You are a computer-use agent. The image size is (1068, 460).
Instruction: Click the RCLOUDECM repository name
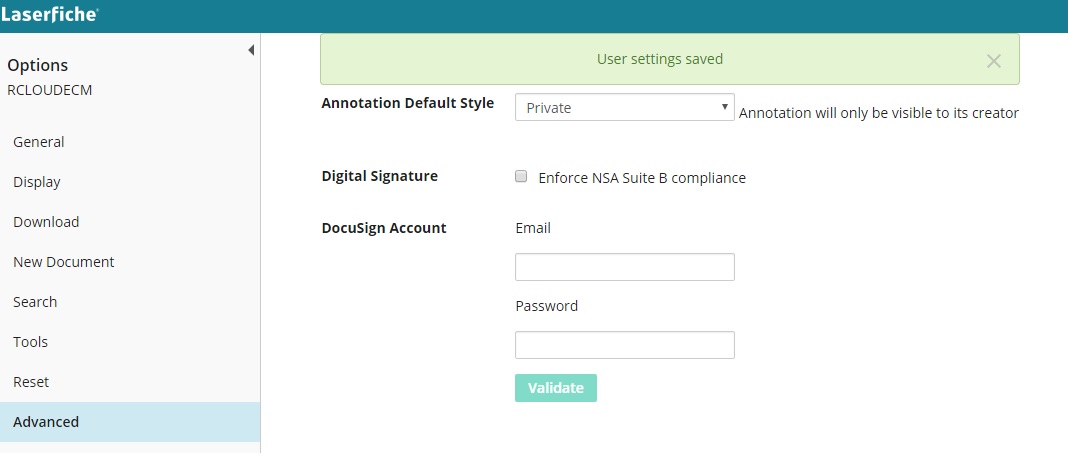(50, 89)
